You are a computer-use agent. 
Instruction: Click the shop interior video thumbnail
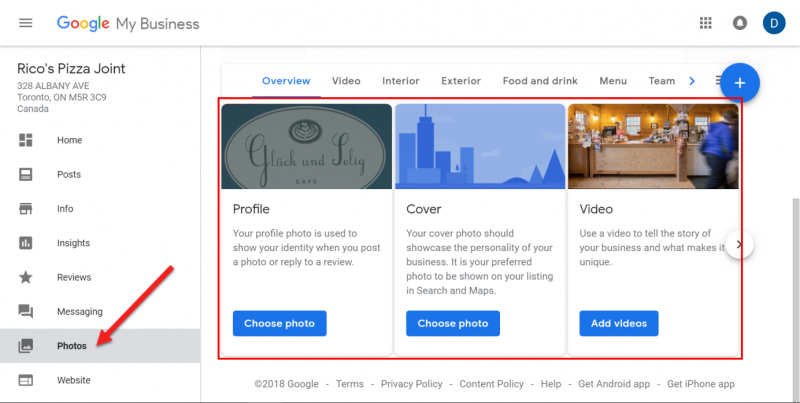tap(653, 146)
